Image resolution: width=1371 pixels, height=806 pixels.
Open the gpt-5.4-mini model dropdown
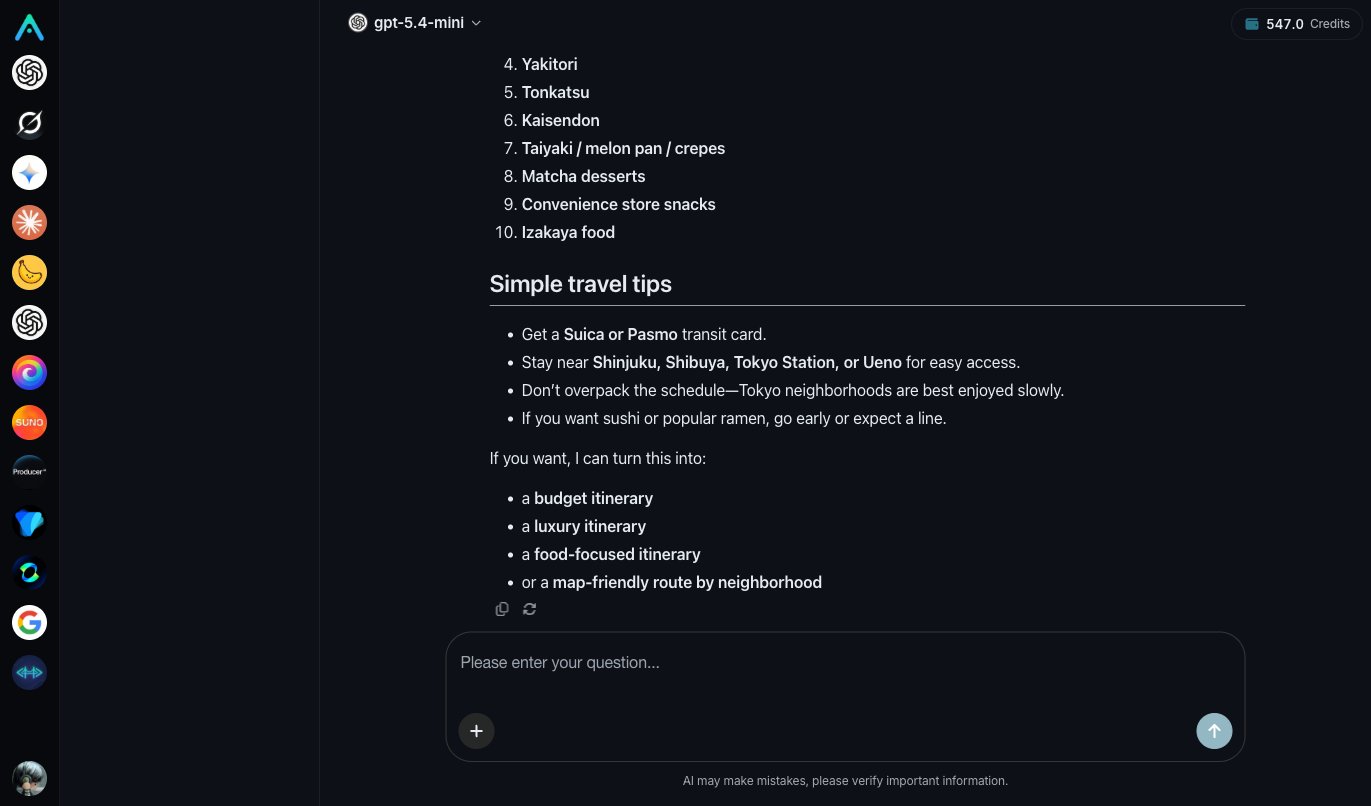pos(415,23)
